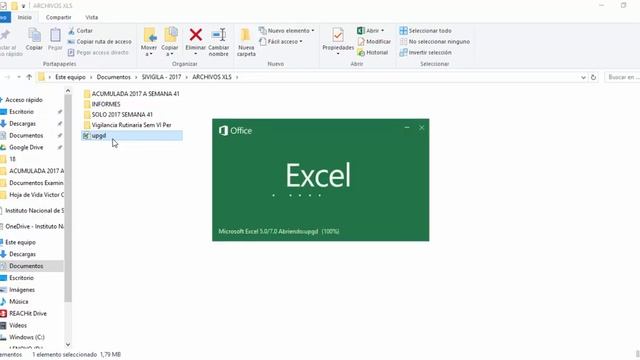
Task: Select Acceso rápido in navigation pane
Action: pyautogui.click(x=24, y=100)
